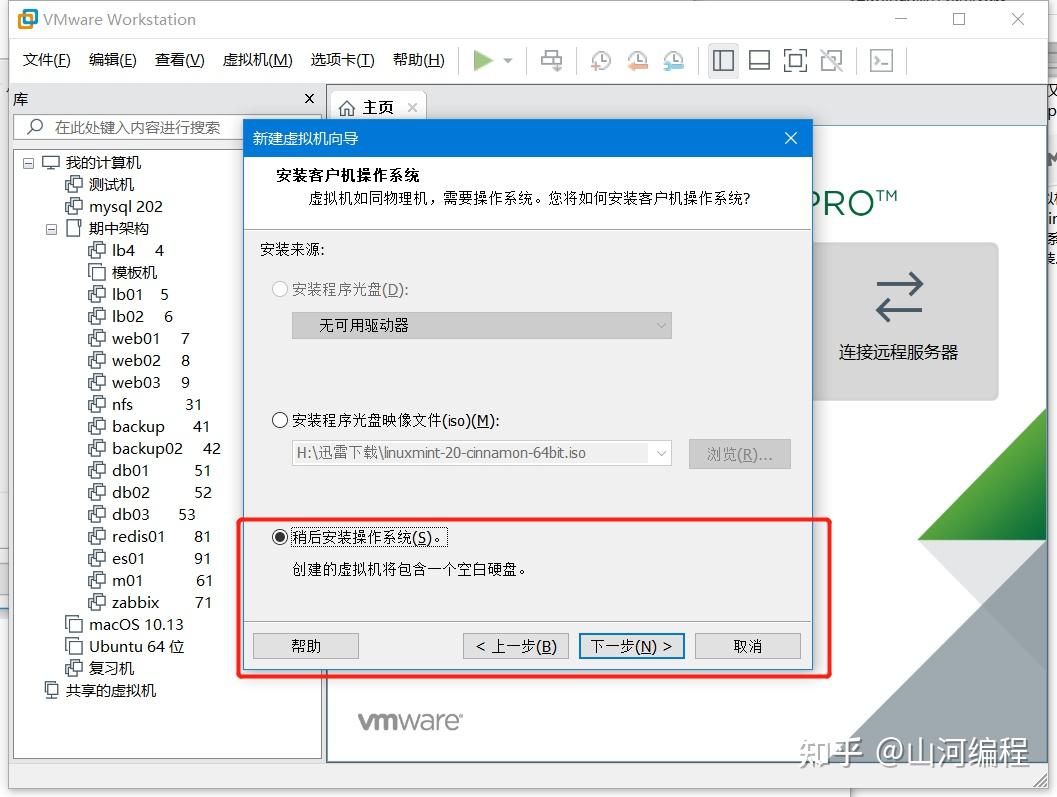Select the web01 virtual machine
This screenshot has width=1057, height=797.
click(139, 338)
